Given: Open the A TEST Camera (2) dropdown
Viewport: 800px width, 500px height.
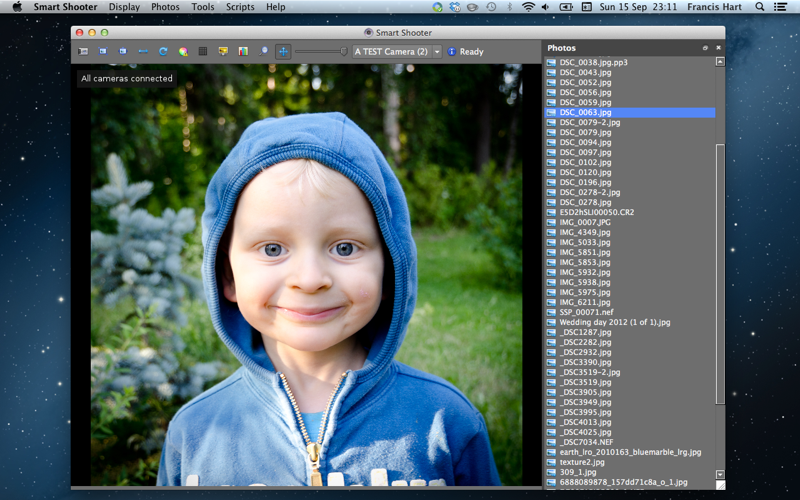Looking at the screenshot, I should click(397, 51).
